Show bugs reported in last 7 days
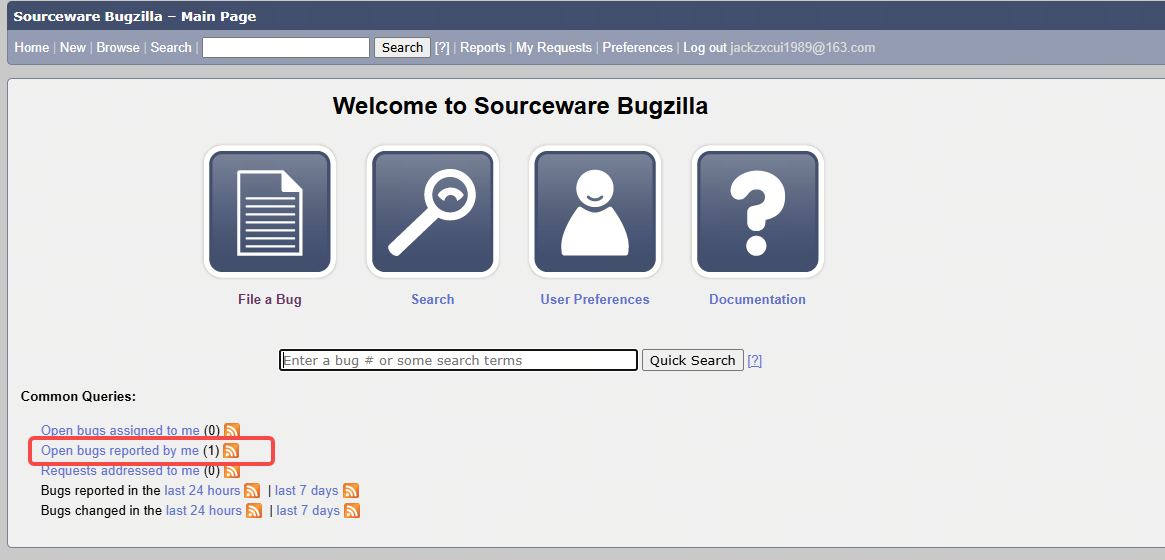Image resolution: width=1165 pixels, height=560 pixels. coord(307,490)
